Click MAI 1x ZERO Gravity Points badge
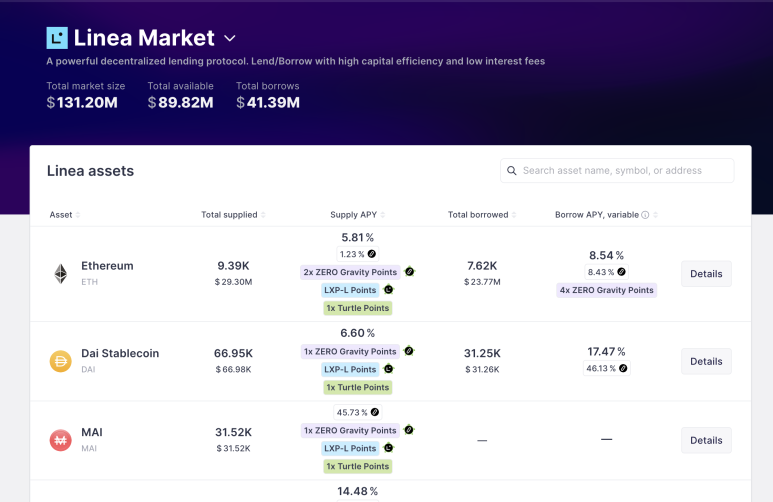773x502 pixels. 350,430
